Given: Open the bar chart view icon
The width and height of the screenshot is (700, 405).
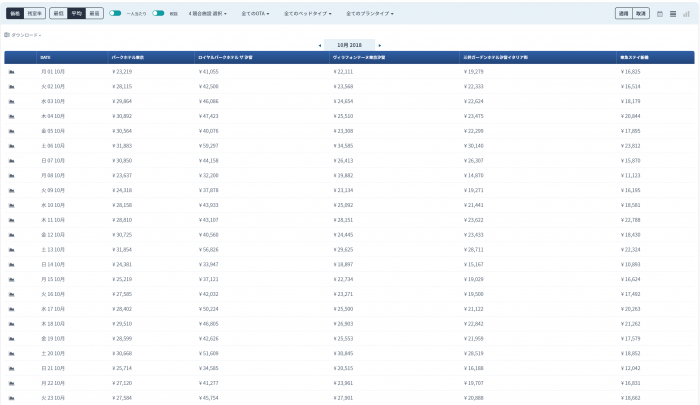Looking at the screenshot, I should pos(686,14).
